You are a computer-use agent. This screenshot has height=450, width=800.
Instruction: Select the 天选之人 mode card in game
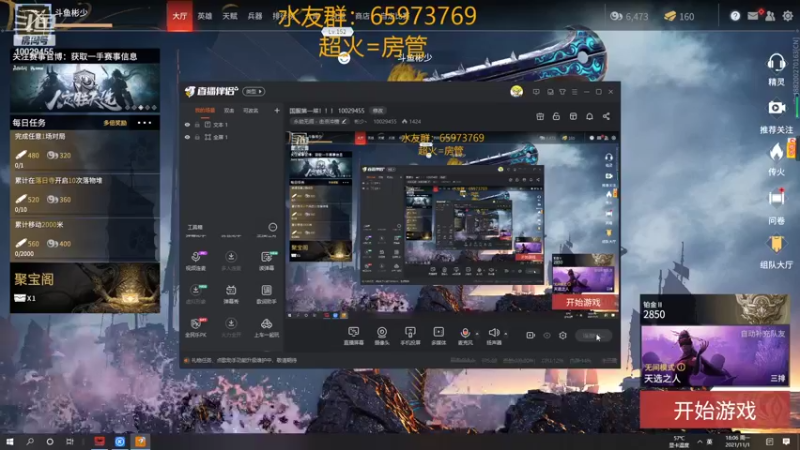coord(714,356)
